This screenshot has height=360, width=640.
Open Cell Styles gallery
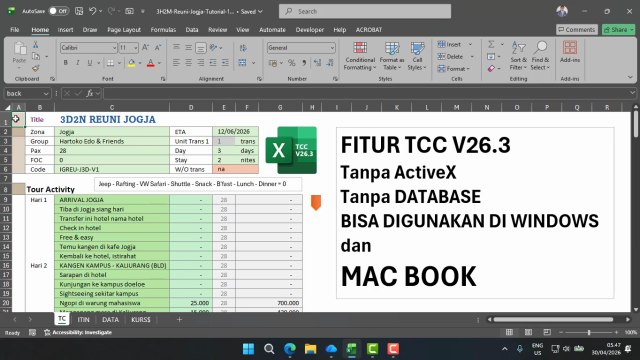pyautogui.click(x=417, y=56)
